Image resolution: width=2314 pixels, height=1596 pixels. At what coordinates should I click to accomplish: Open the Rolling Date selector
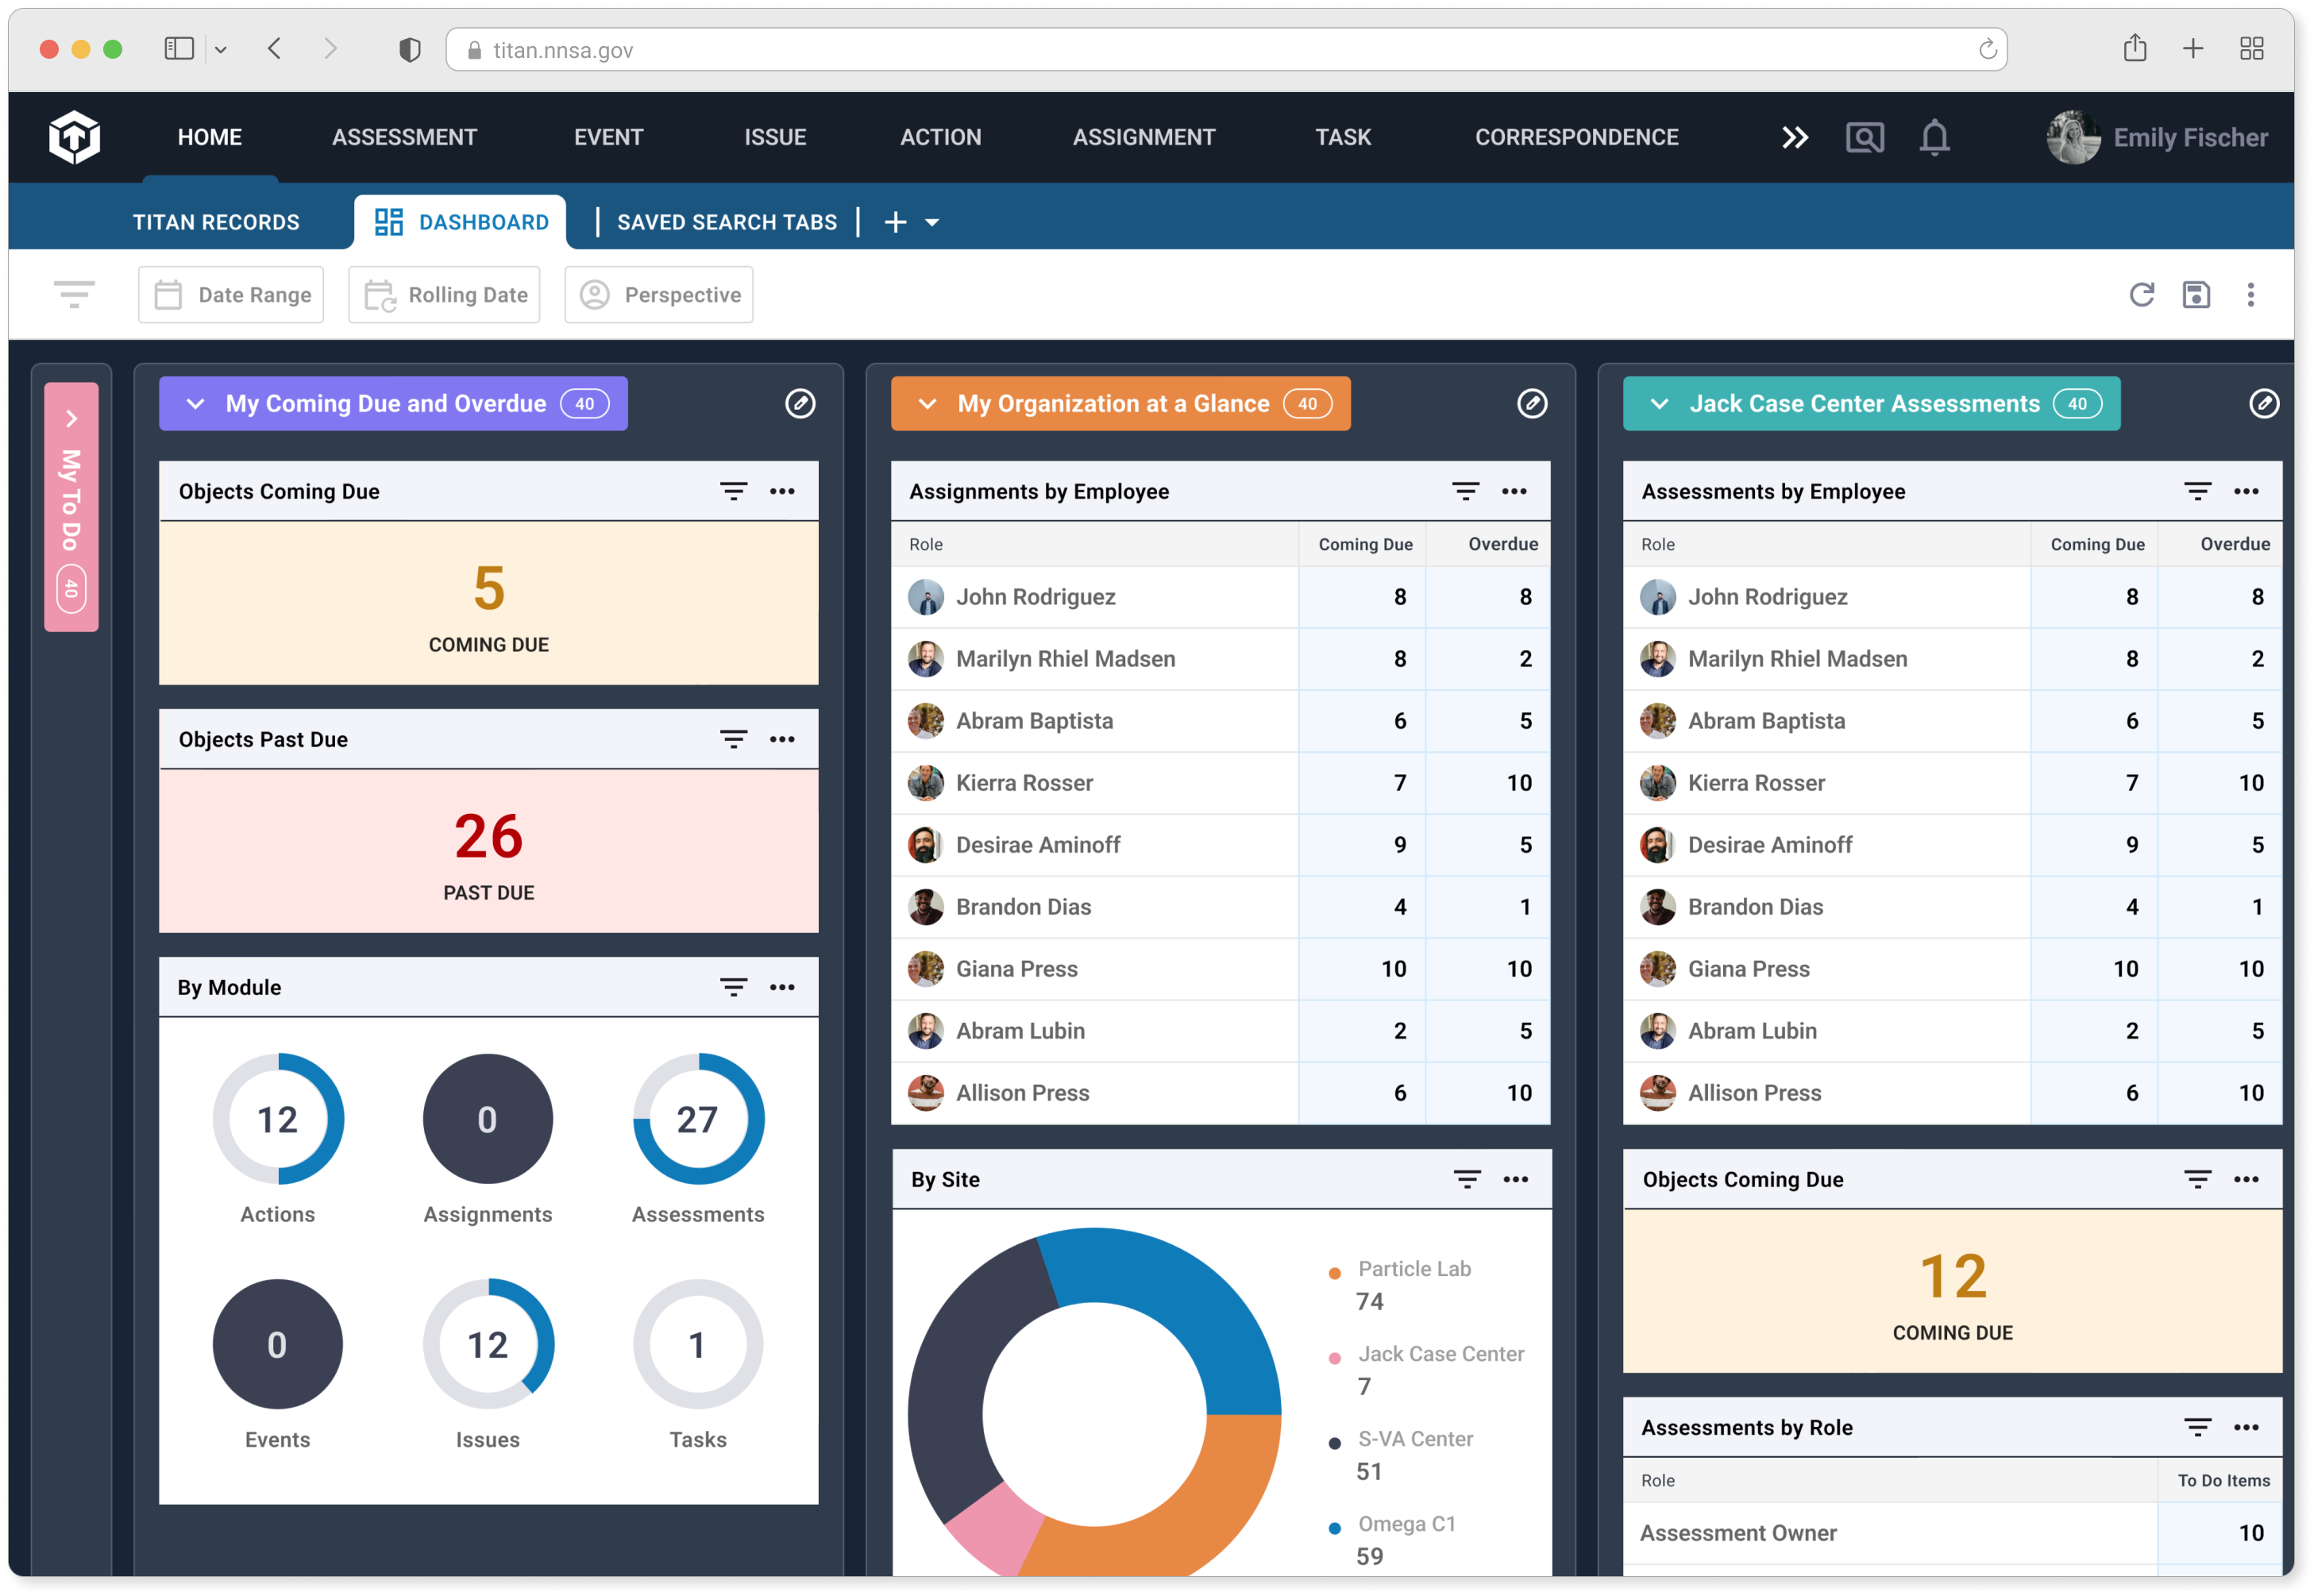[x=444, y=294]
